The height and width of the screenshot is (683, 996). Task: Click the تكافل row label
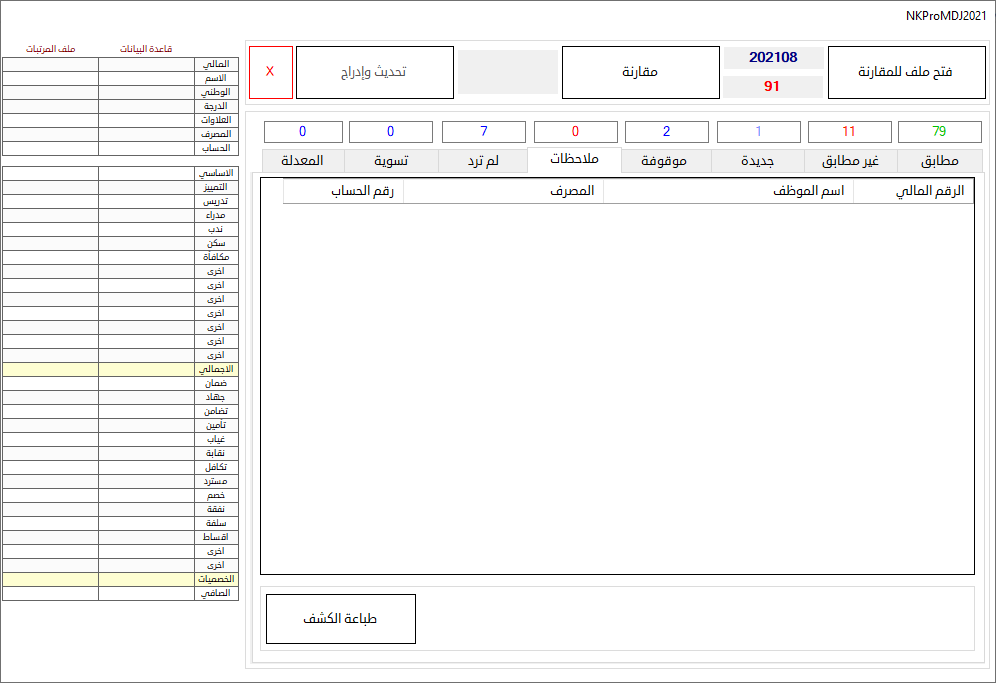click(x=217, y=467)
